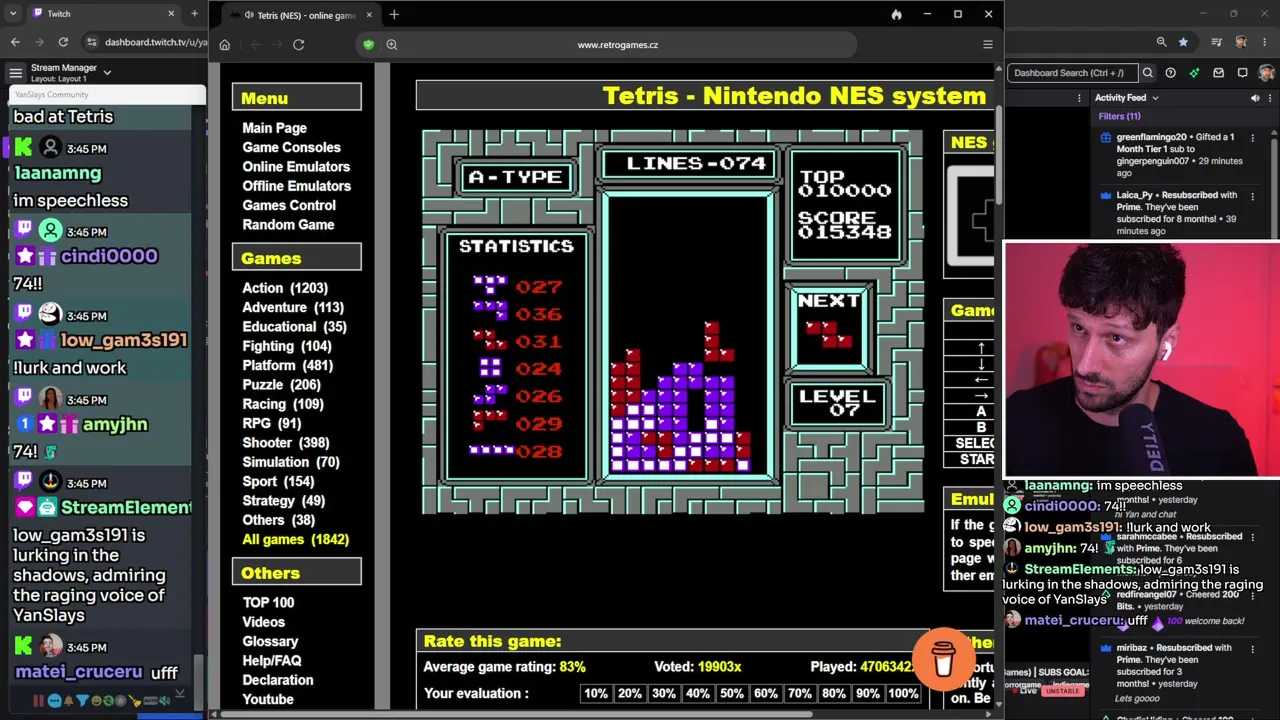Screen dimensions: 1280x720
Task: Open the Offline Emulators link
Action: click(x=296, y=186)
